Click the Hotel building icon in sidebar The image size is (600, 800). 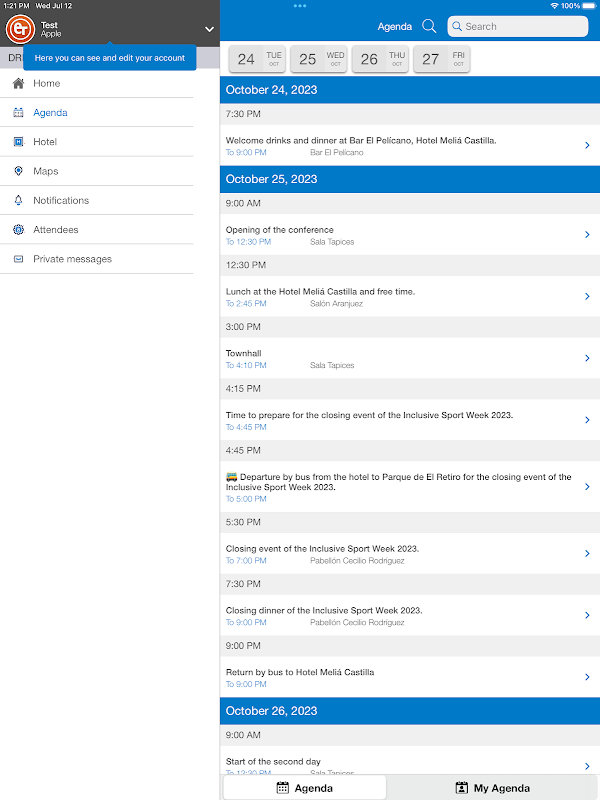point(18,142)
